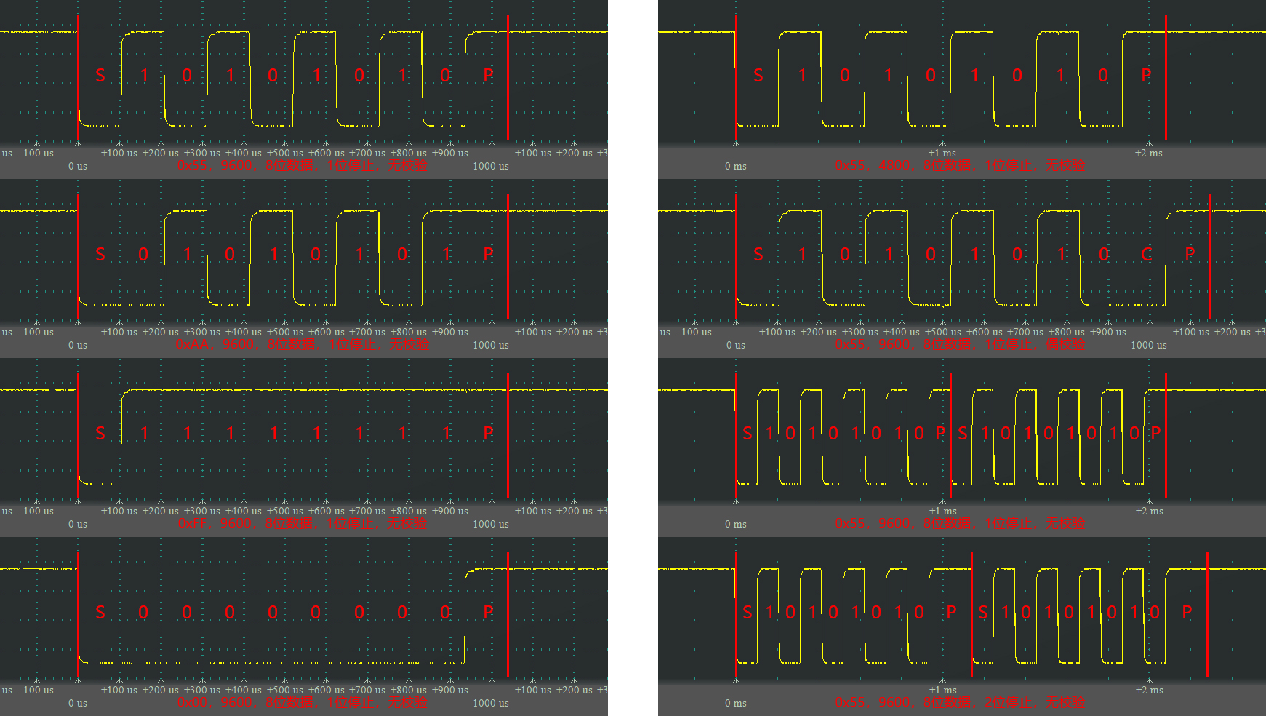Click the +1 ms tick in top-right waveform
Image resolution: width=1267 pixels, height=717 pixels.
pos(949,153)
